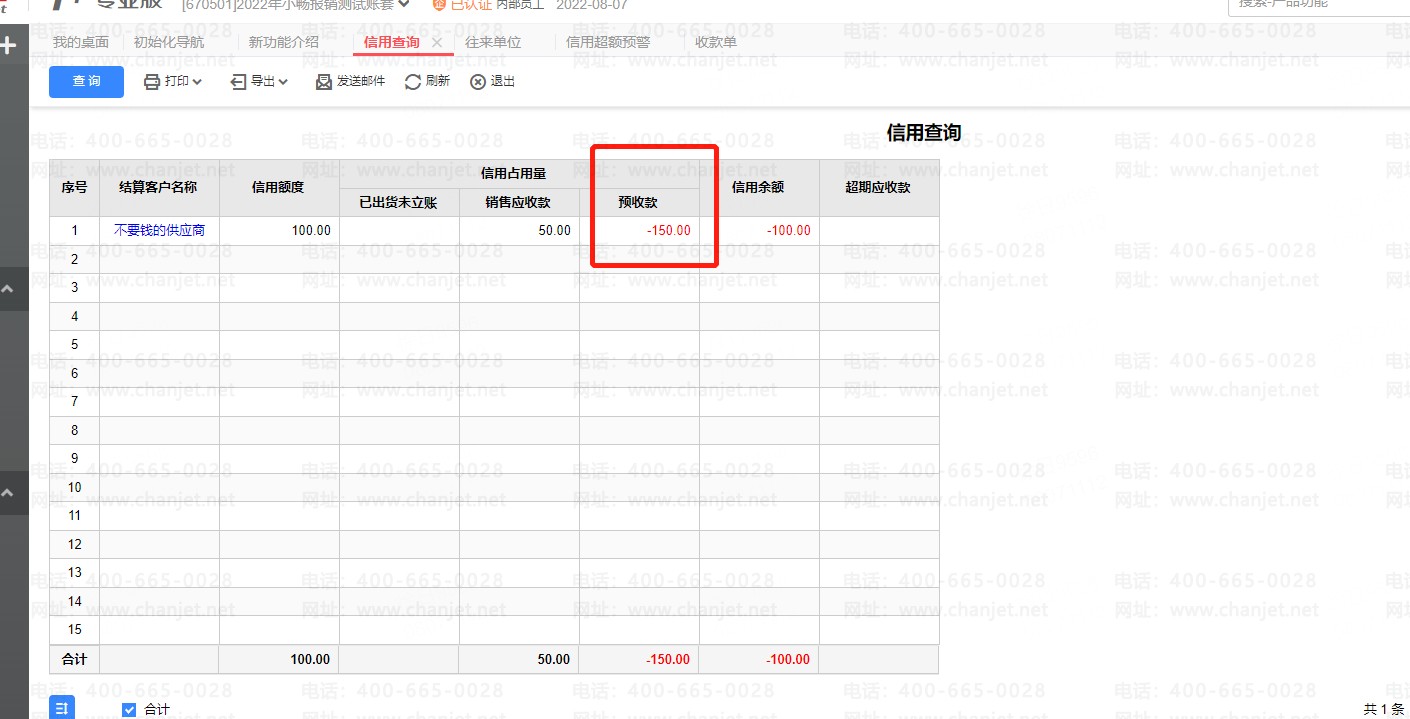
Task: Click the blue 查询 button
Action: [x=86, y=82]
